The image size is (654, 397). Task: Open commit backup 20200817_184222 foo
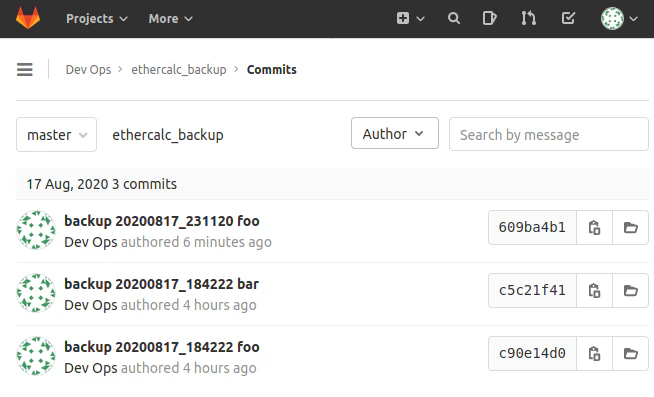click(x=162, y=347)
